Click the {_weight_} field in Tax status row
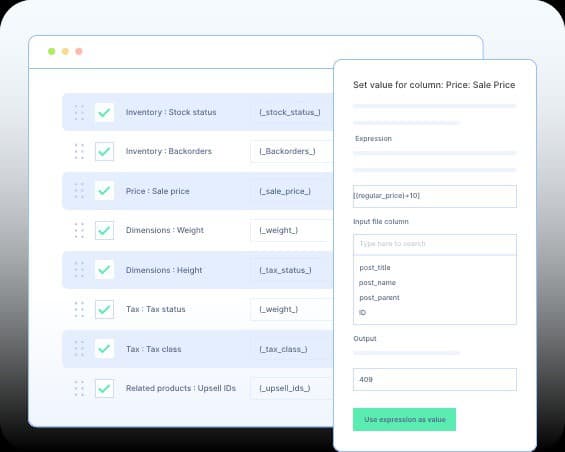 point(292,309)
